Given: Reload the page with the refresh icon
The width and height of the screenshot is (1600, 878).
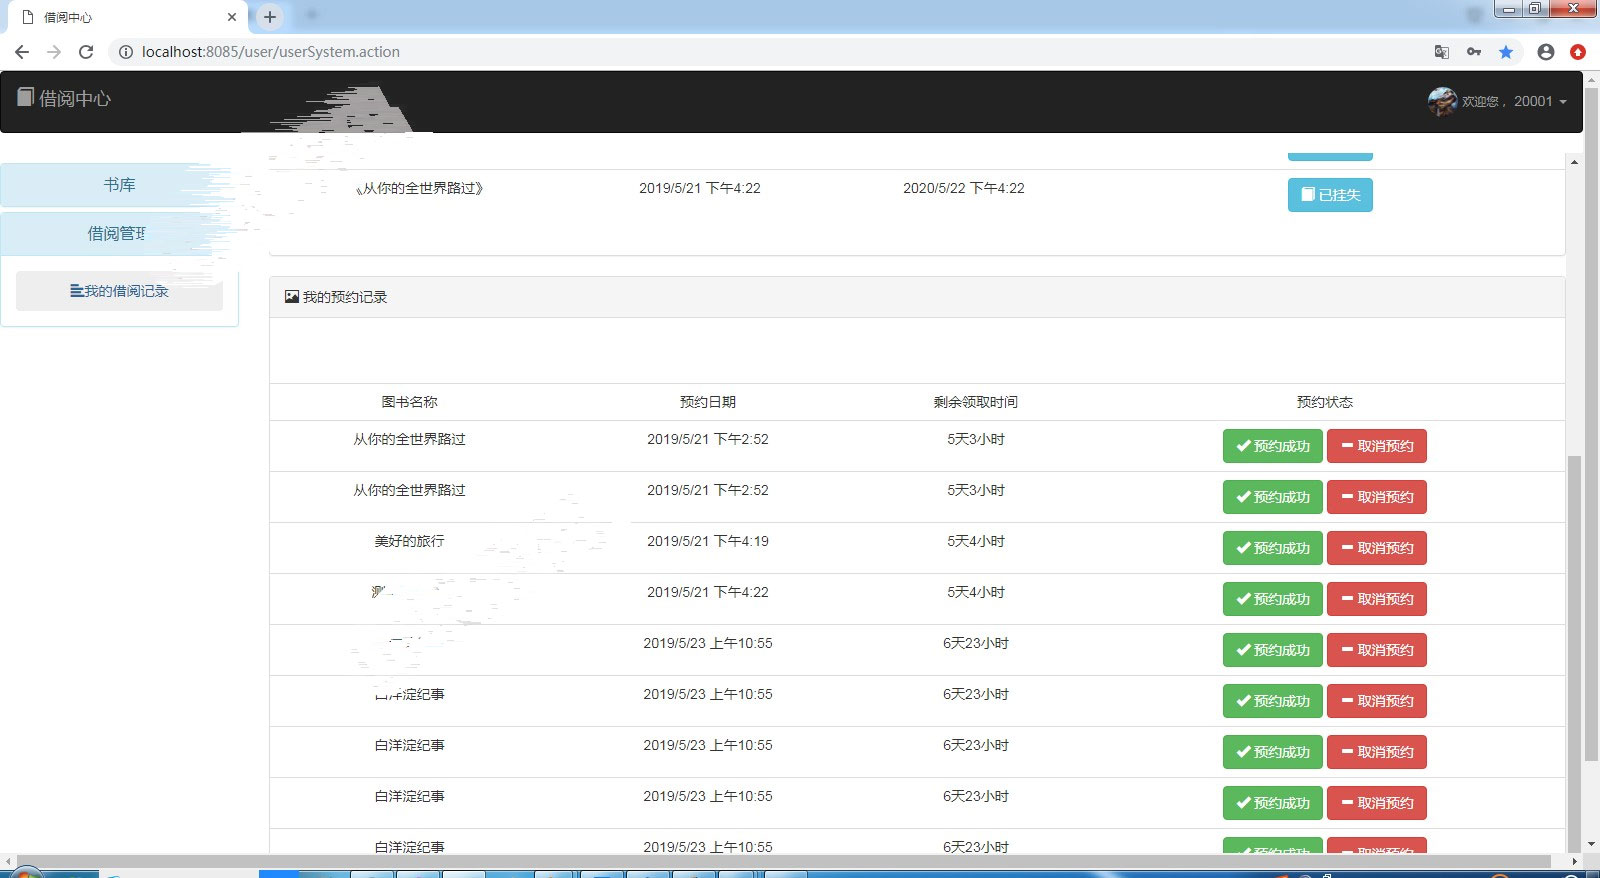Looking at the screenshot, I should pos(86,52).
